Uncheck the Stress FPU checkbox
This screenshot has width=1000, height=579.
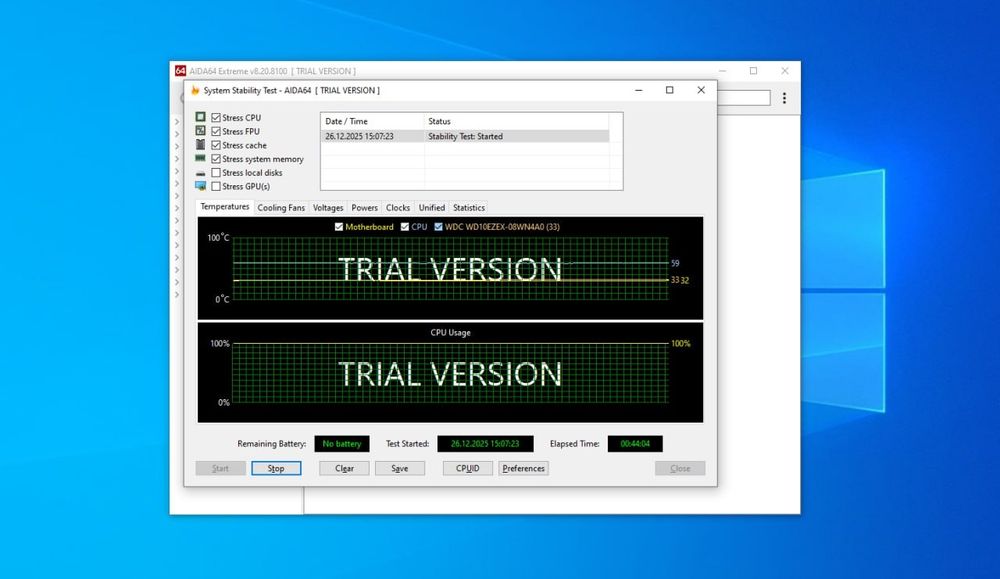[216, 131]
